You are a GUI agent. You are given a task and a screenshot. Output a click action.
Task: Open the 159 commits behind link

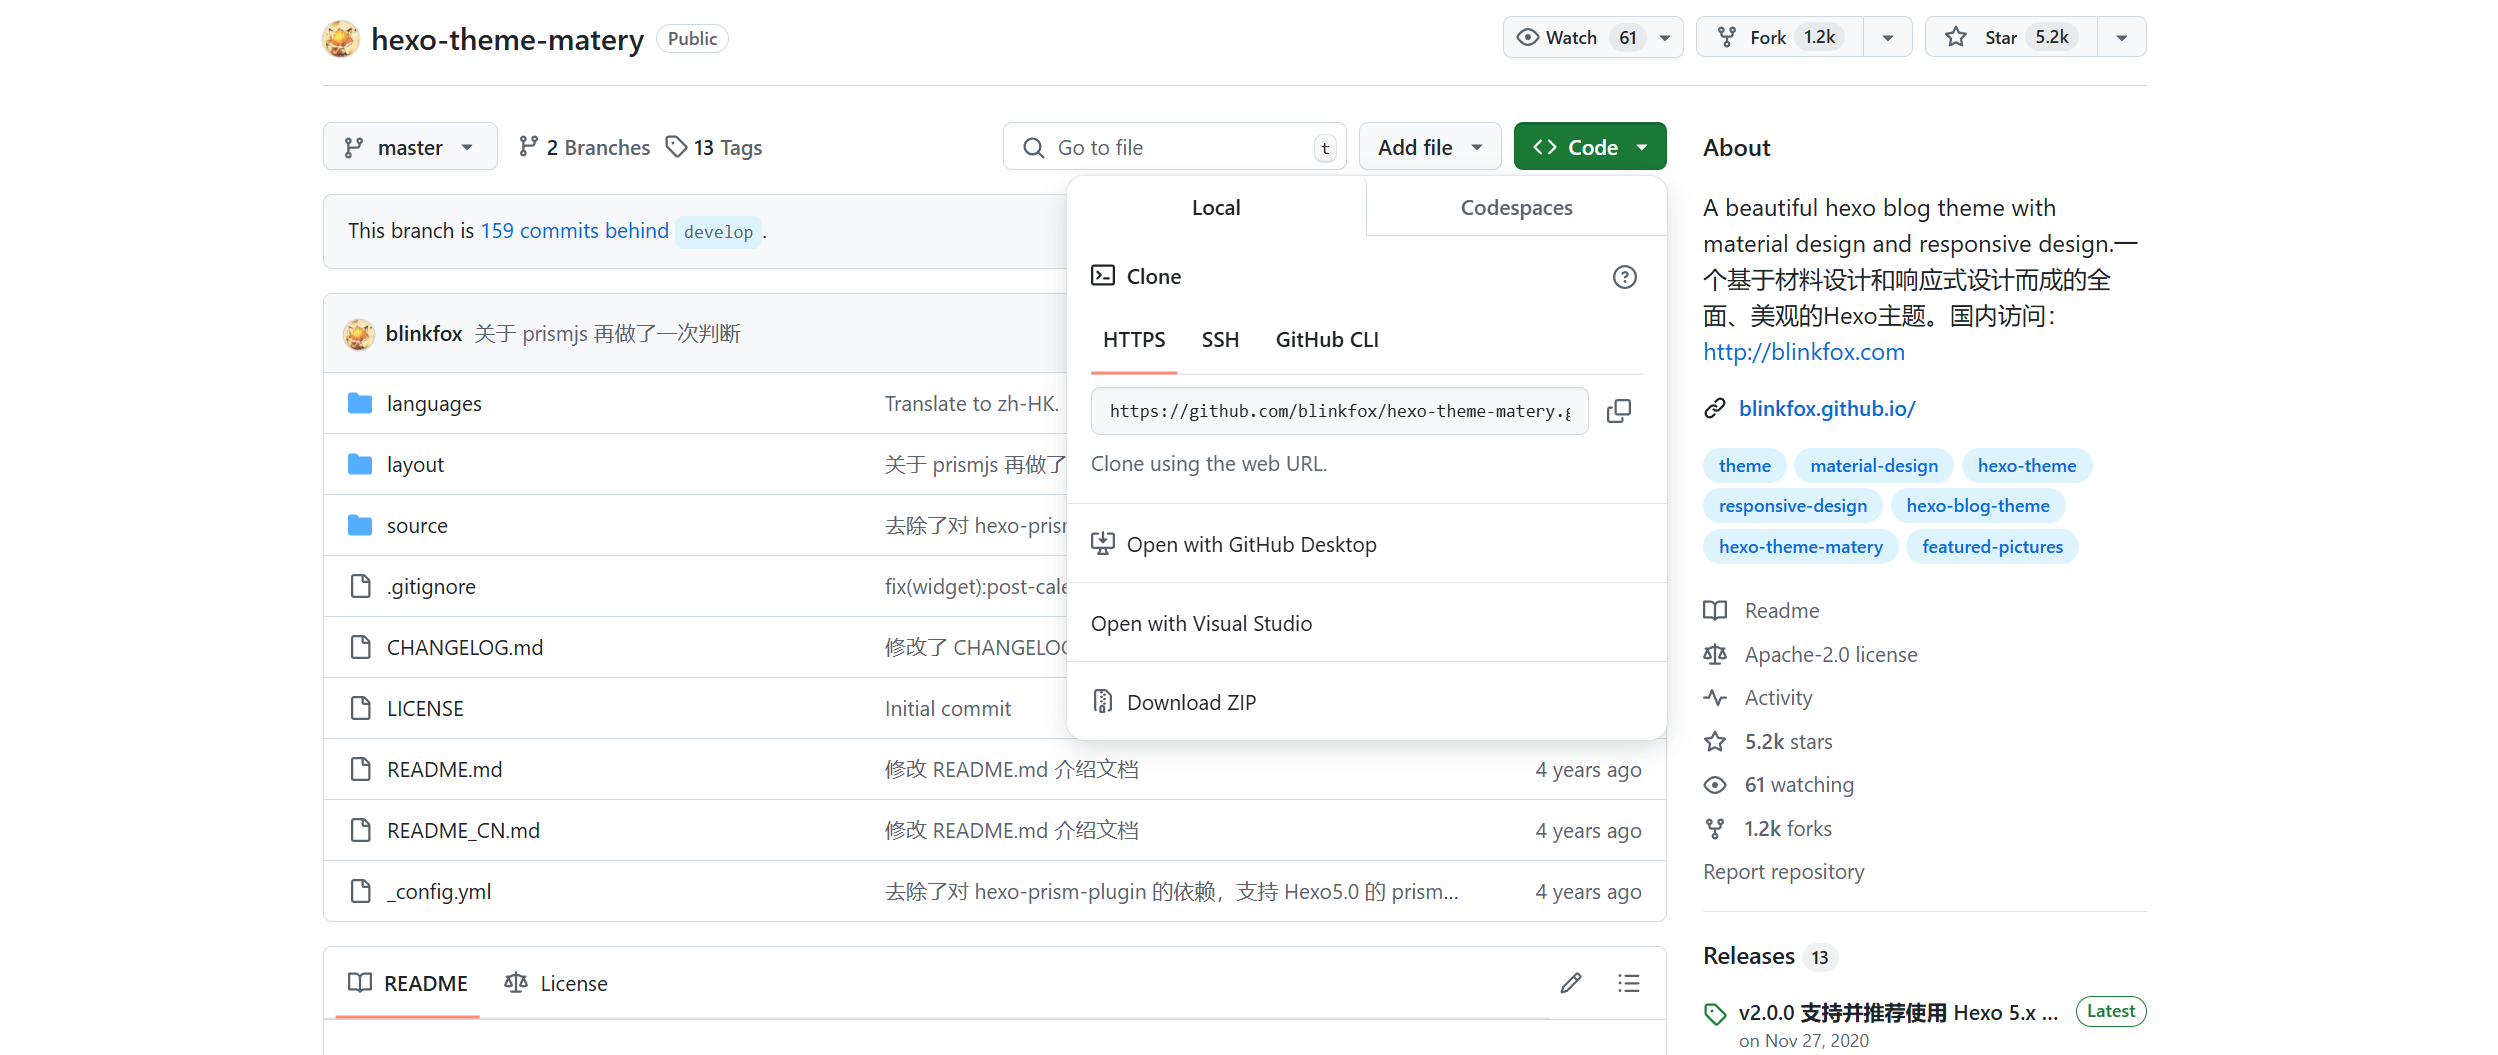[574, 231]
